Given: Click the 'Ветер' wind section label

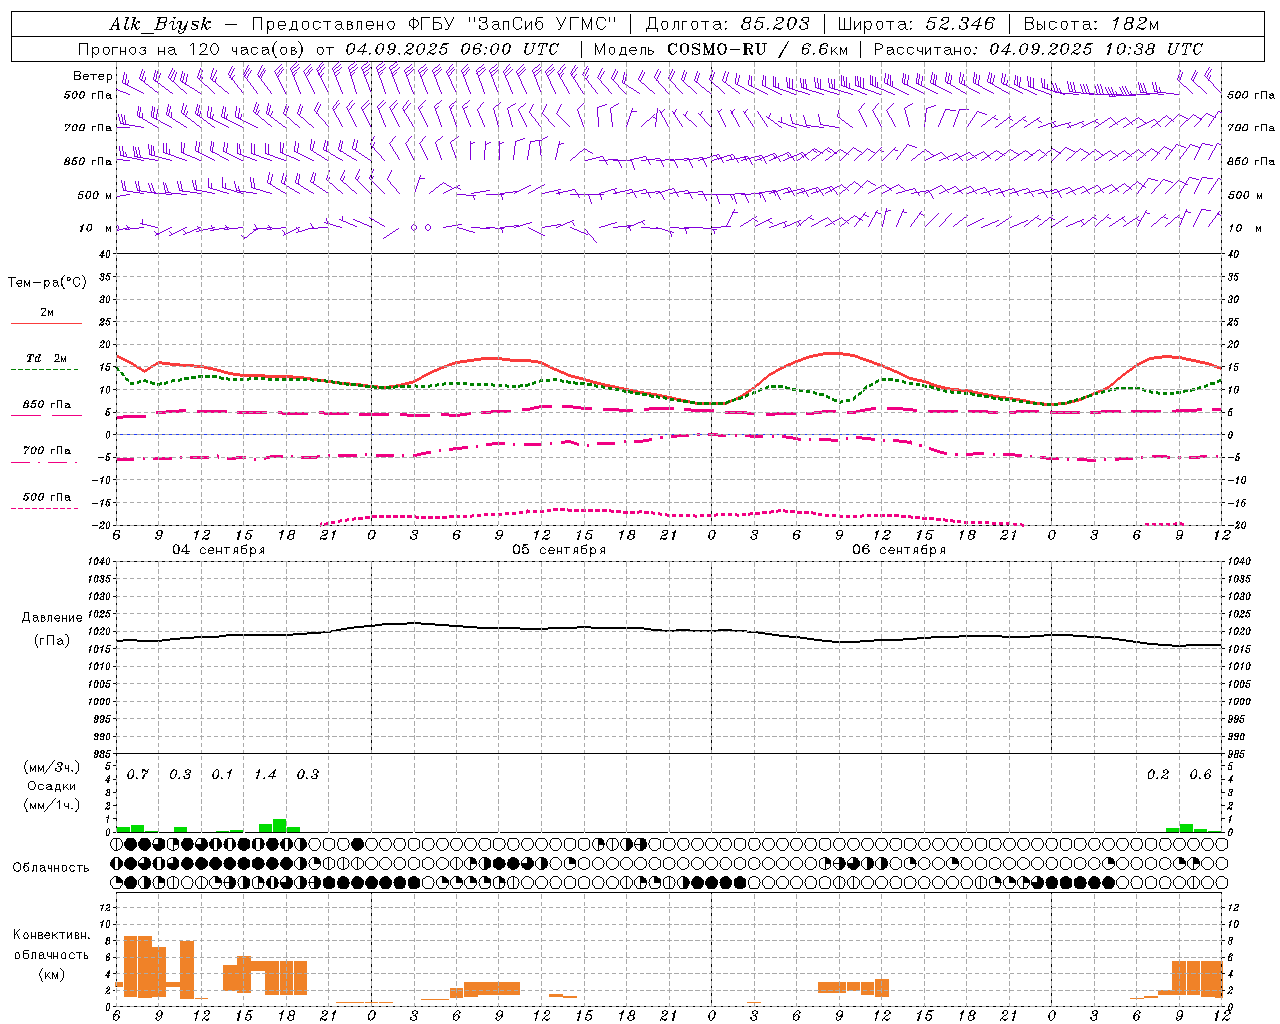Looking at the screenshot, I should click(x=93, y=76).
